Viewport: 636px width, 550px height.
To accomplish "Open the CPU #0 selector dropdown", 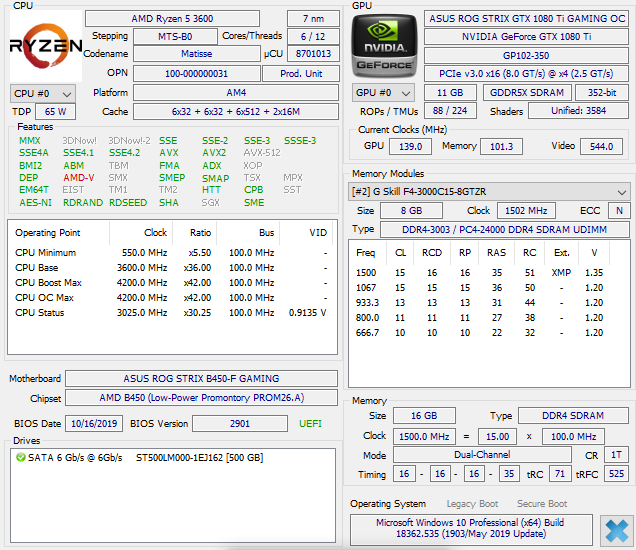I will (37, 93).
